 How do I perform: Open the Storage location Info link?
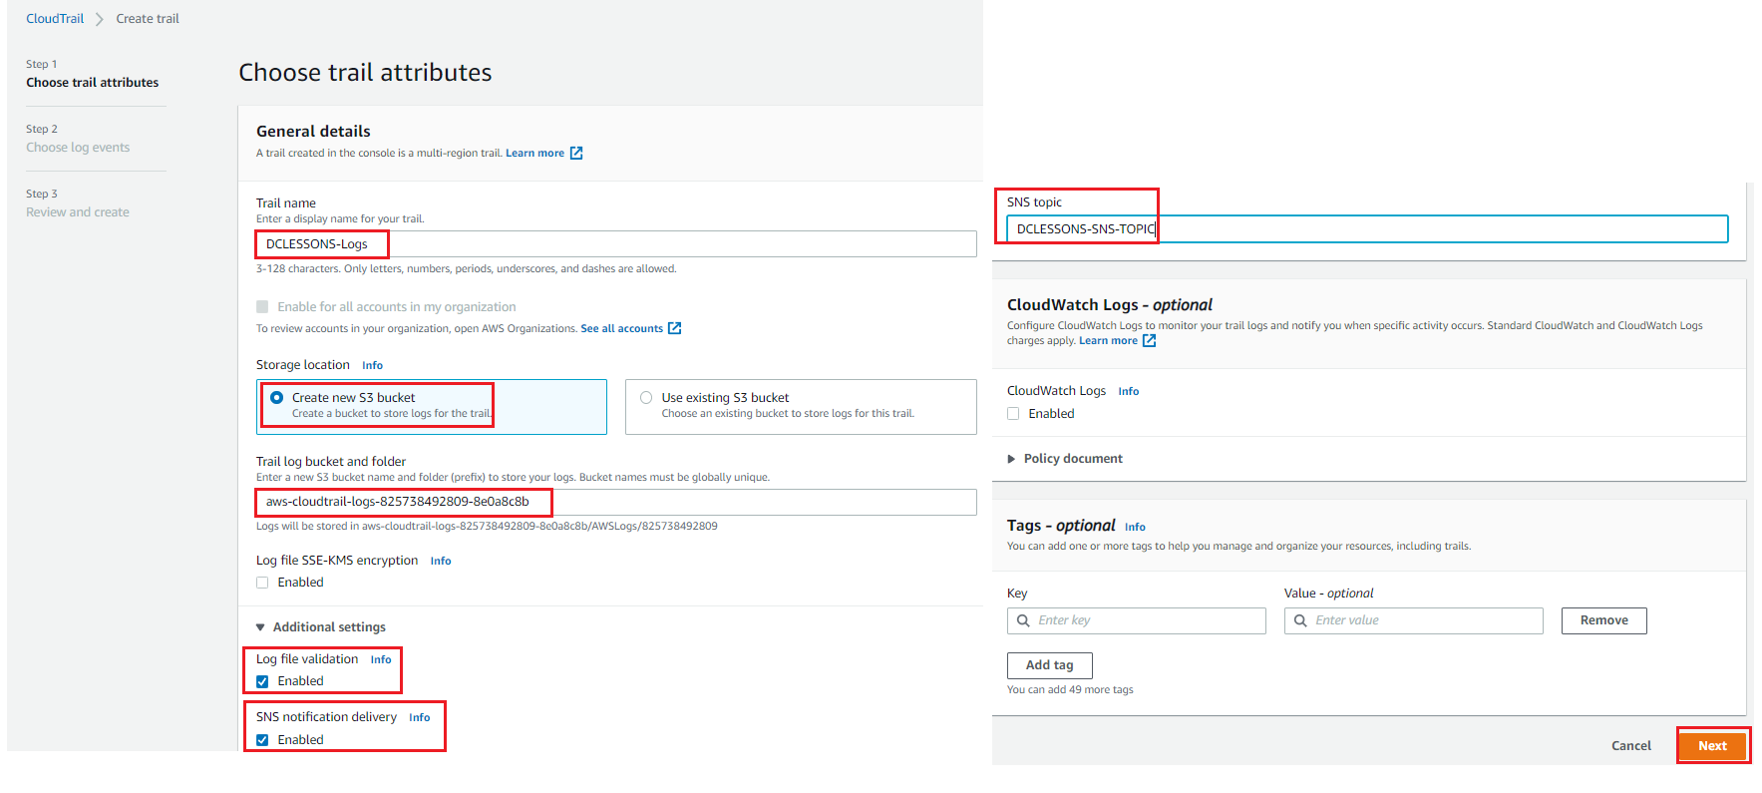(x=372, y=366)
